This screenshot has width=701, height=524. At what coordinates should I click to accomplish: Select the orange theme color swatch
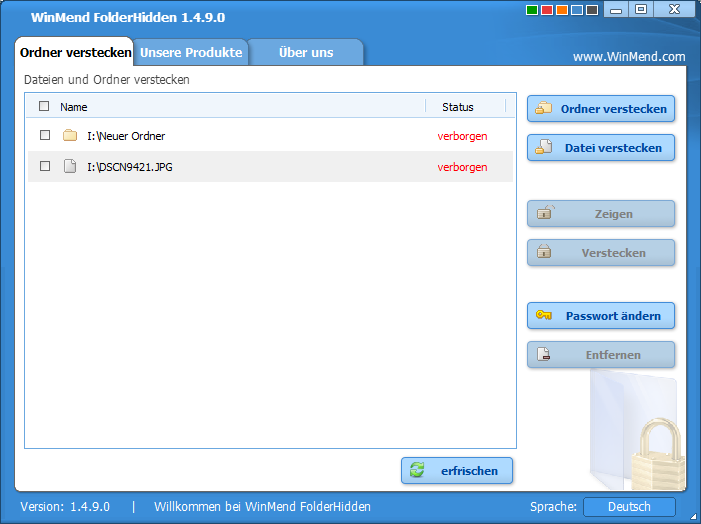coord(562,10)
